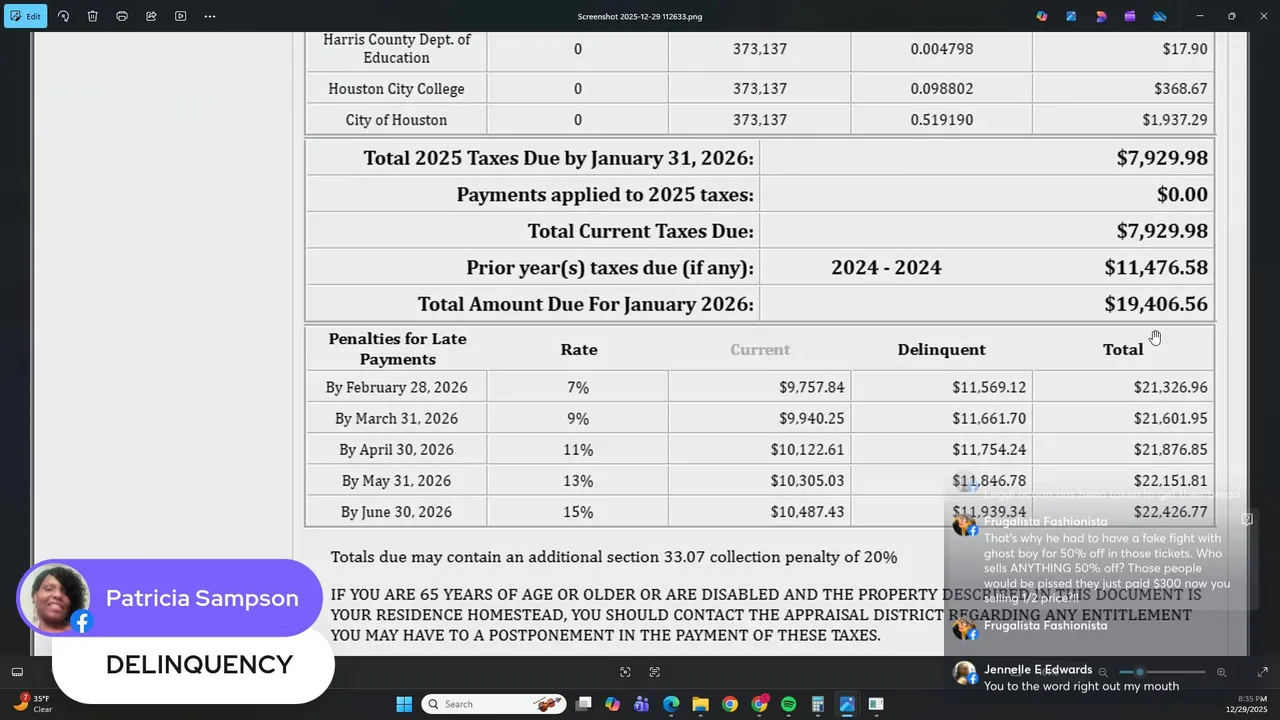Click the $10,122.61 current cell

tap(807, 450)
